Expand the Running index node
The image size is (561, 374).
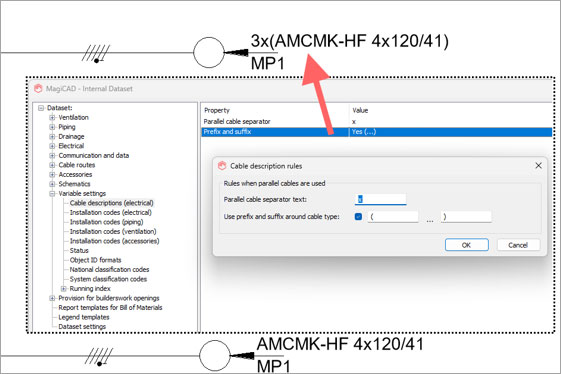coord(64,288)
